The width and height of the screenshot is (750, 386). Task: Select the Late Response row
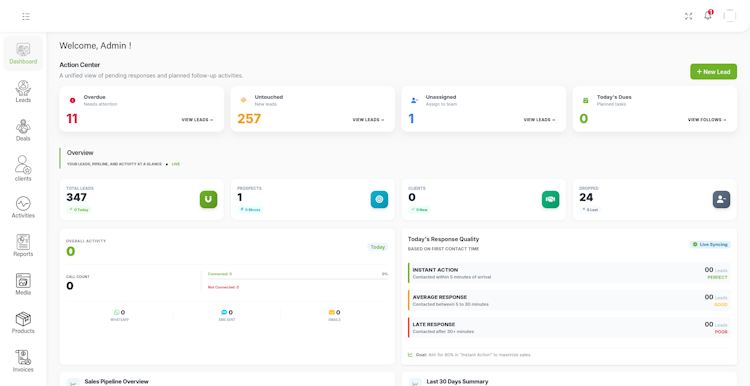click(569, 328)
